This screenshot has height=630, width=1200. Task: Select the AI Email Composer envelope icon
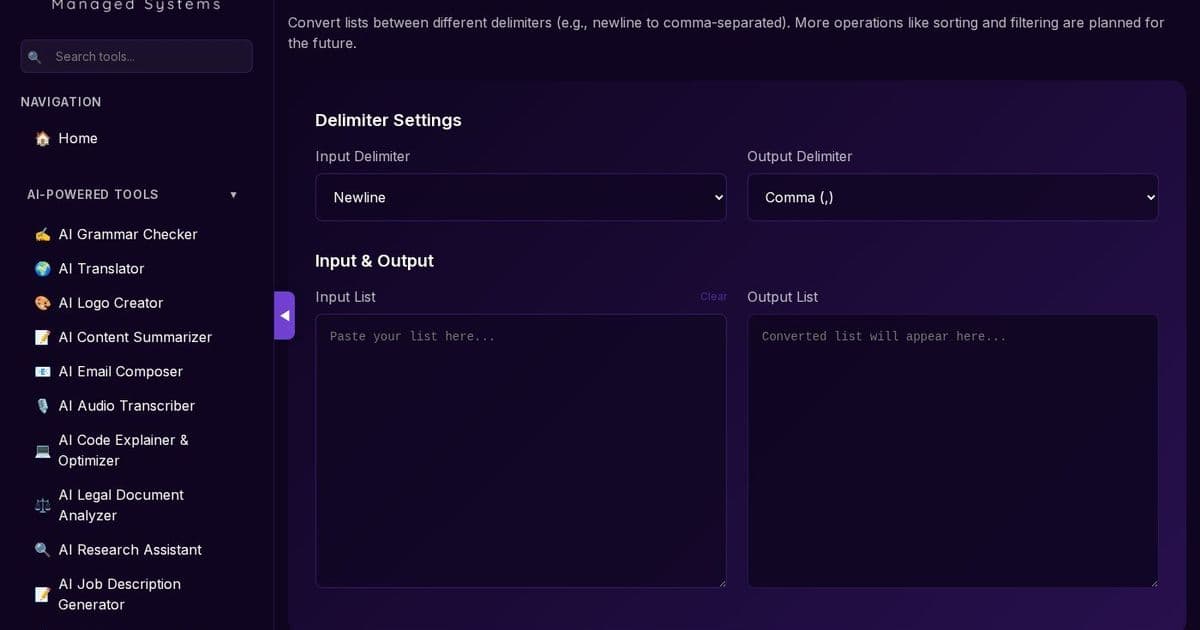pos(42,371)
